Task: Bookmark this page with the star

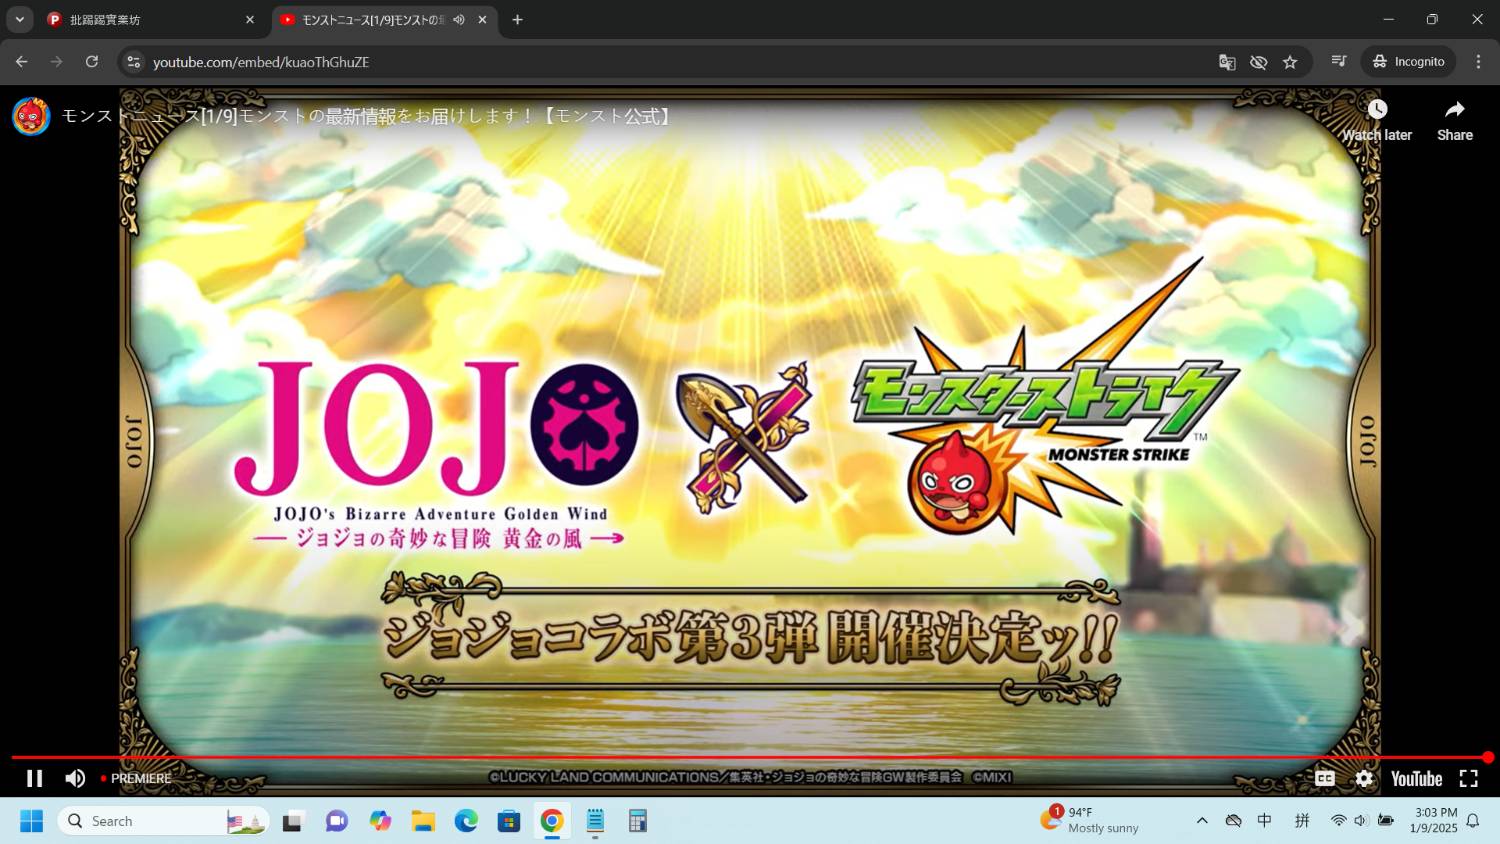Action: pyautogui.click(x=1291, y=62)
